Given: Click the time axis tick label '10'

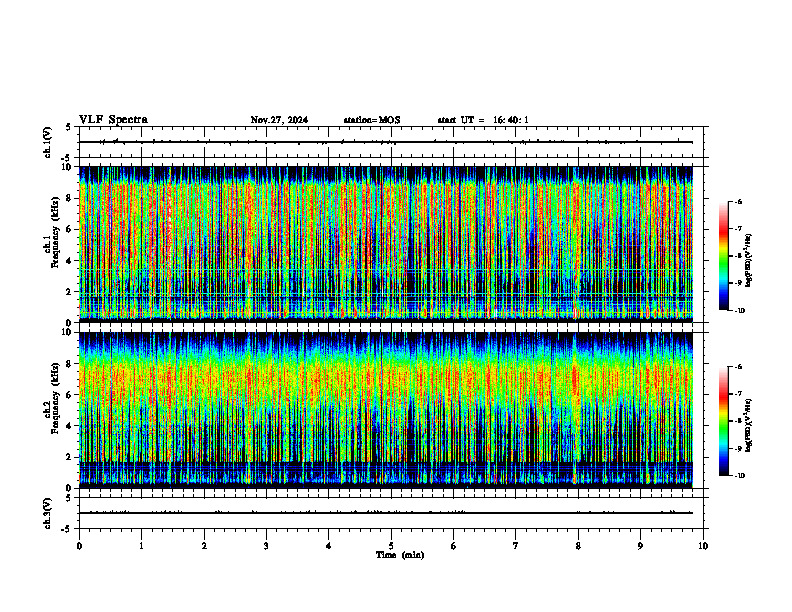Looking at the screenshot, I should [703, 546].
